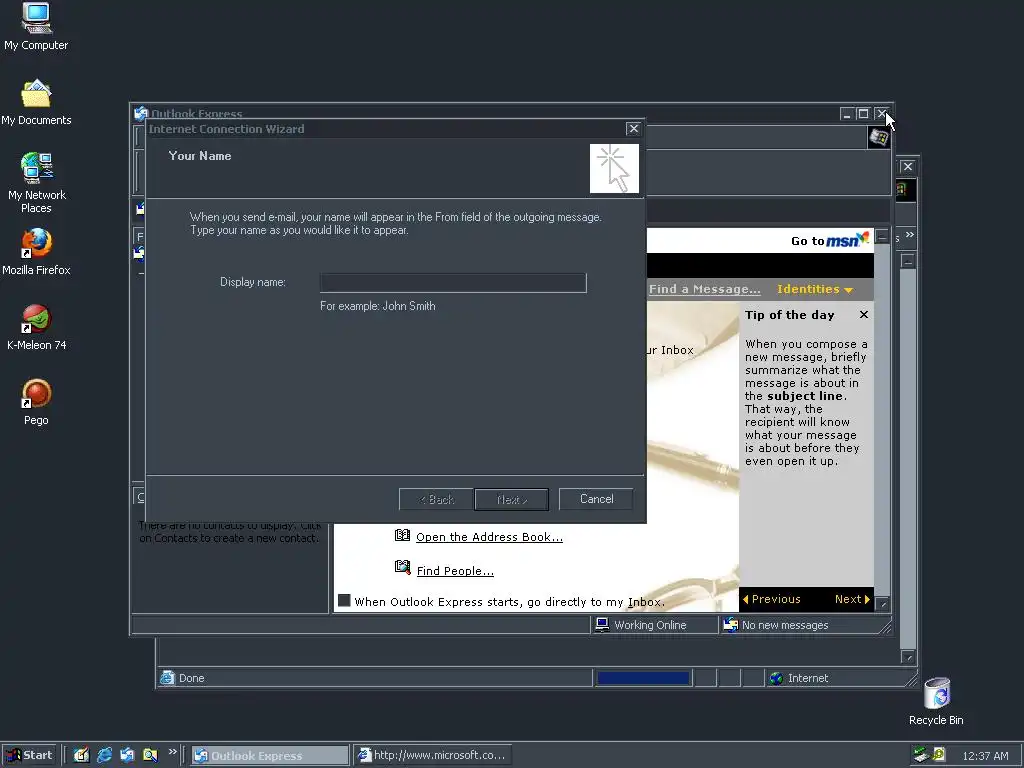Click the Start button
Screen dimensions: 1024x768
29,755
